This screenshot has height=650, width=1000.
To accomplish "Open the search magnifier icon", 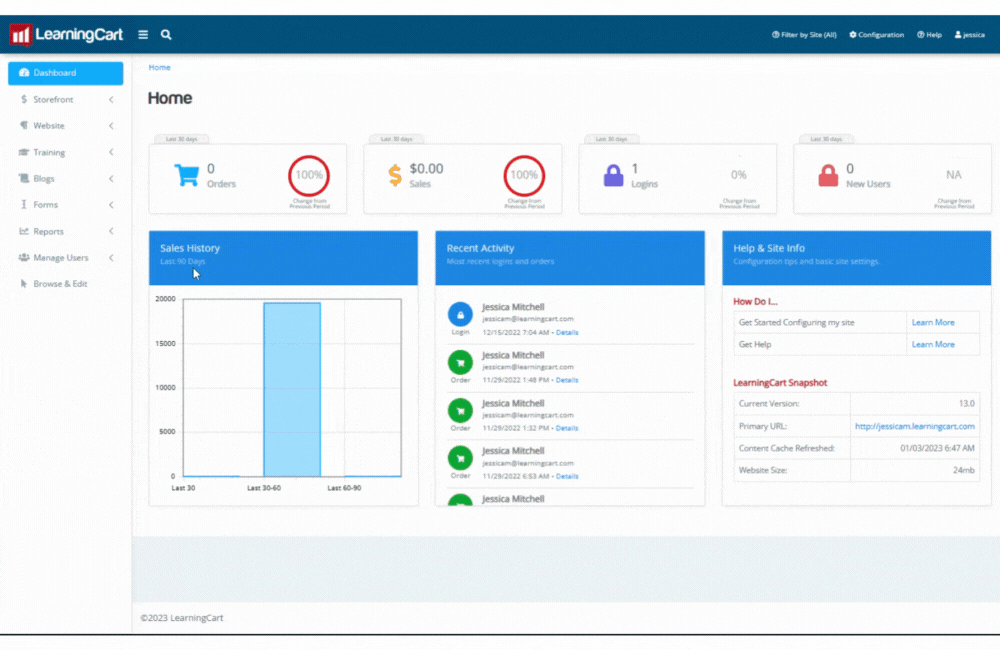I will coord(166,34).
